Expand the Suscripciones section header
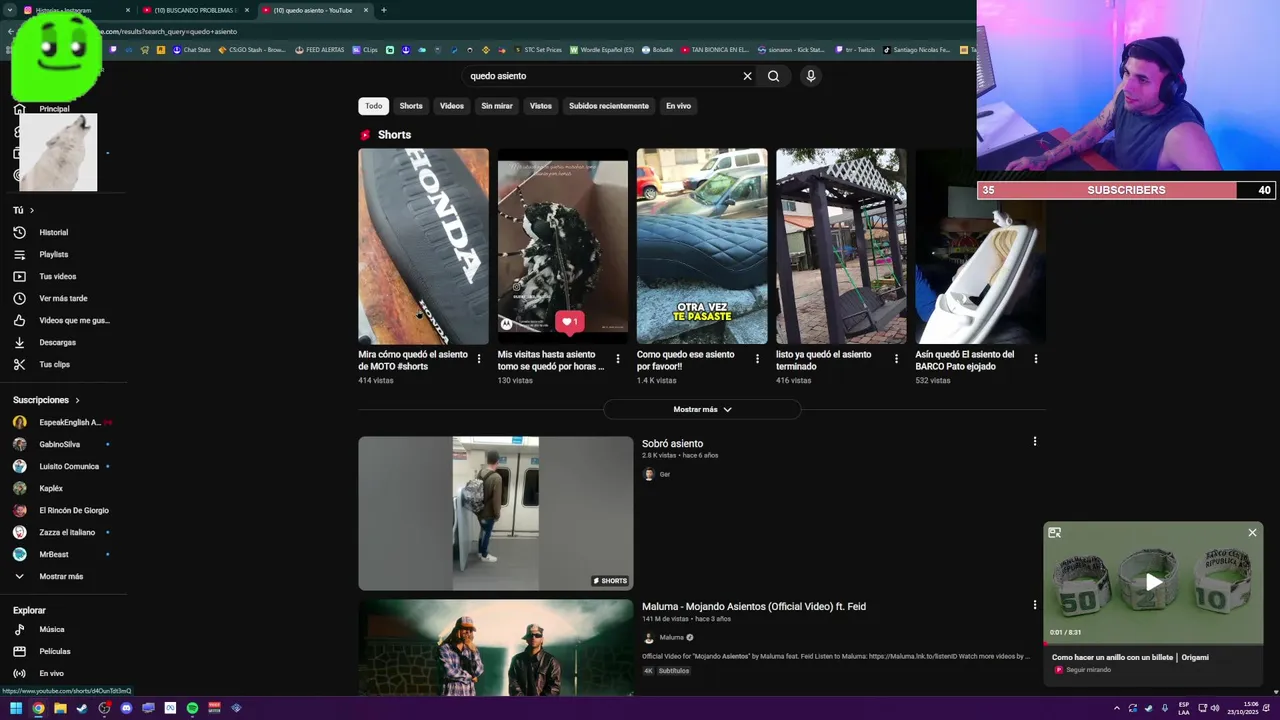 coord(46,400)
